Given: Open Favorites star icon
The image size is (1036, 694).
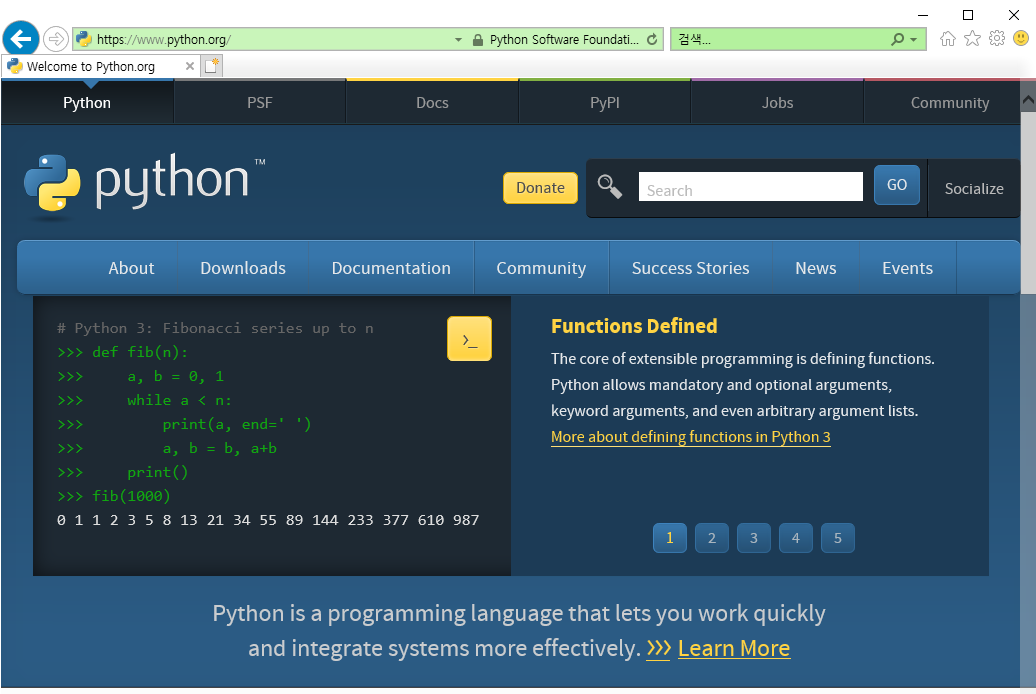Looking at the screenshot, I should coord(972,39).
